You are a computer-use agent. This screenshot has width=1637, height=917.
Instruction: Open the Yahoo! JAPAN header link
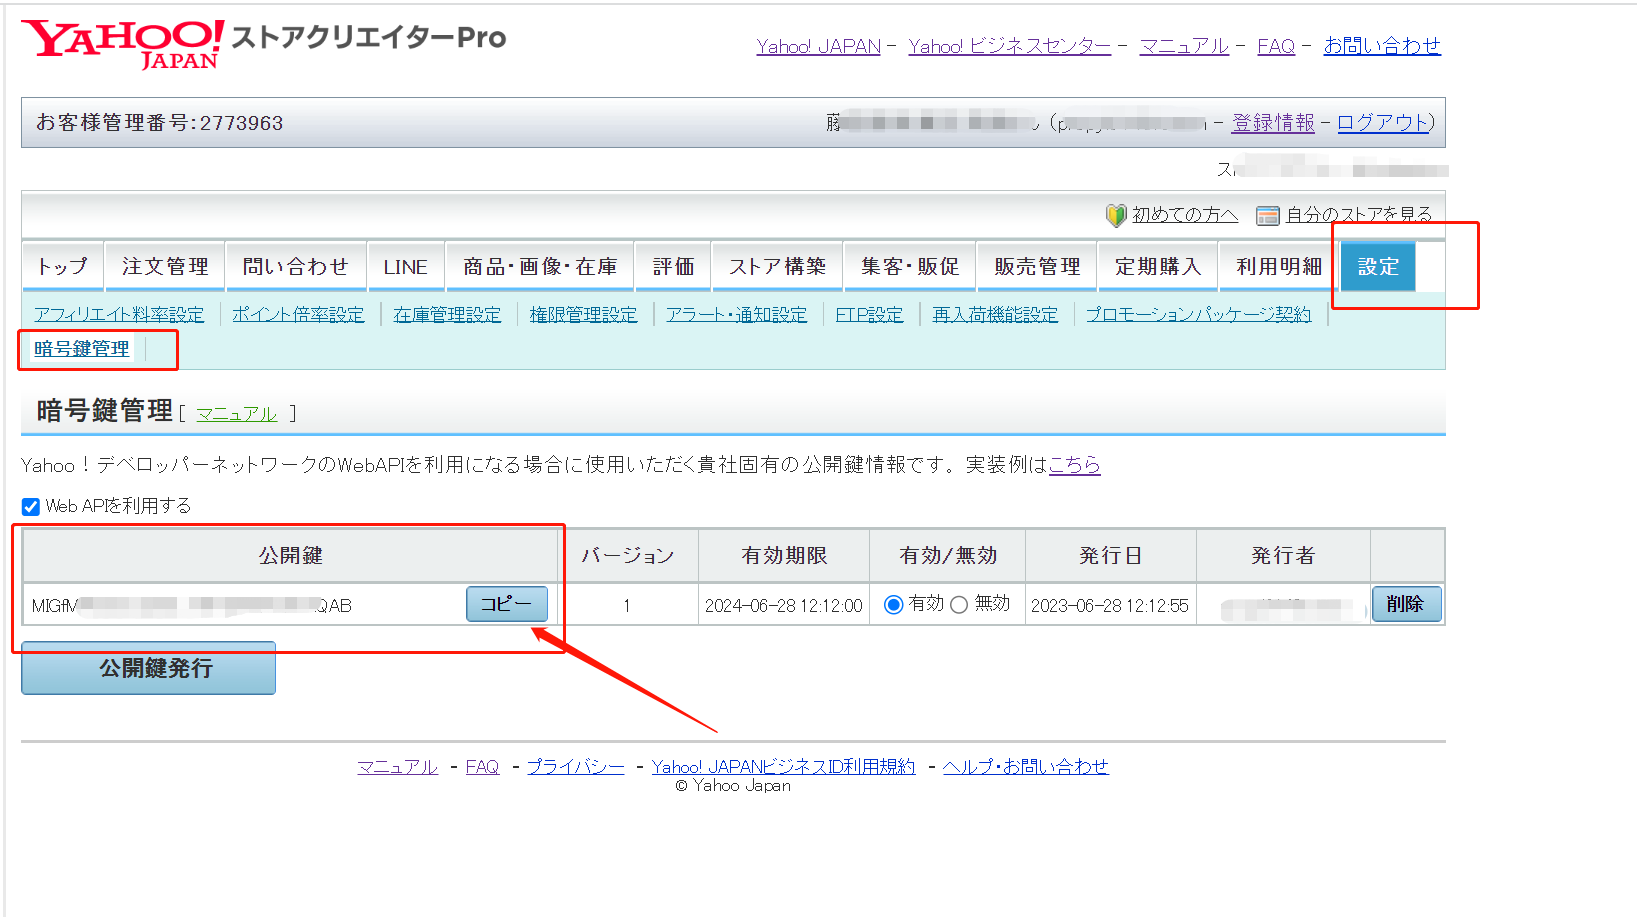click(x=819, y=46)
